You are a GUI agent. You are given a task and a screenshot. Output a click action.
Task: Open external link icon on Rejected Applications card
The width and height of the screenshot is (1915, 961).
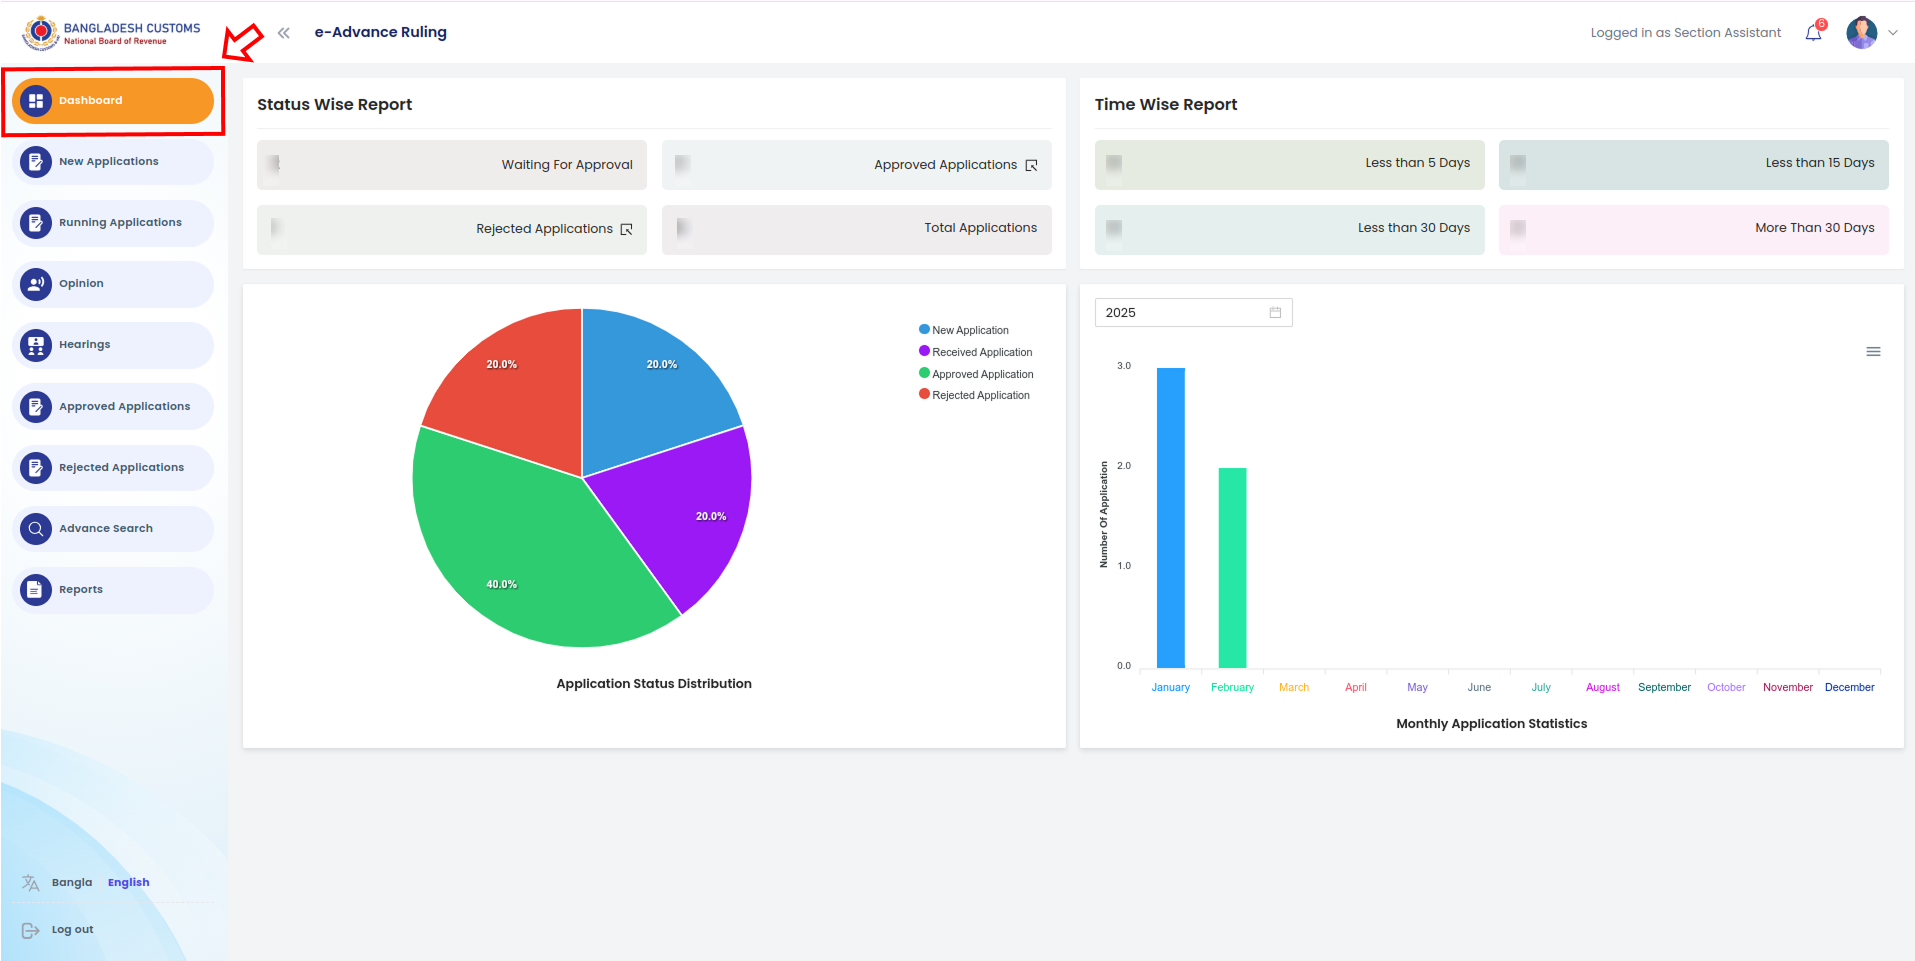[627, 229]
